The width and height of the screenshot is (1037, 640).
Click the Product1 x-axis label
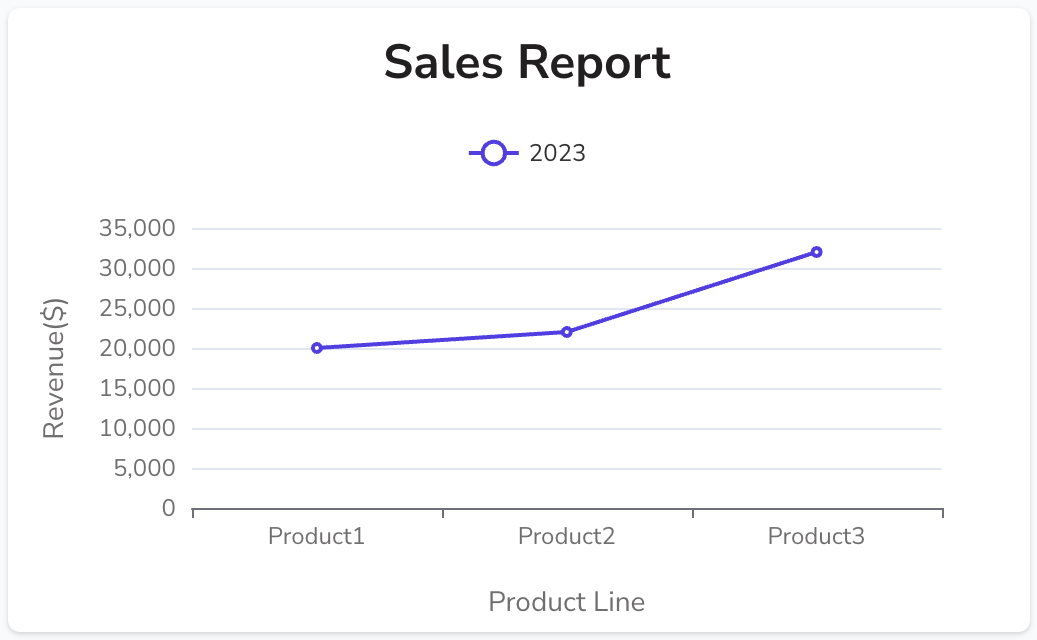tap(316, 536)
